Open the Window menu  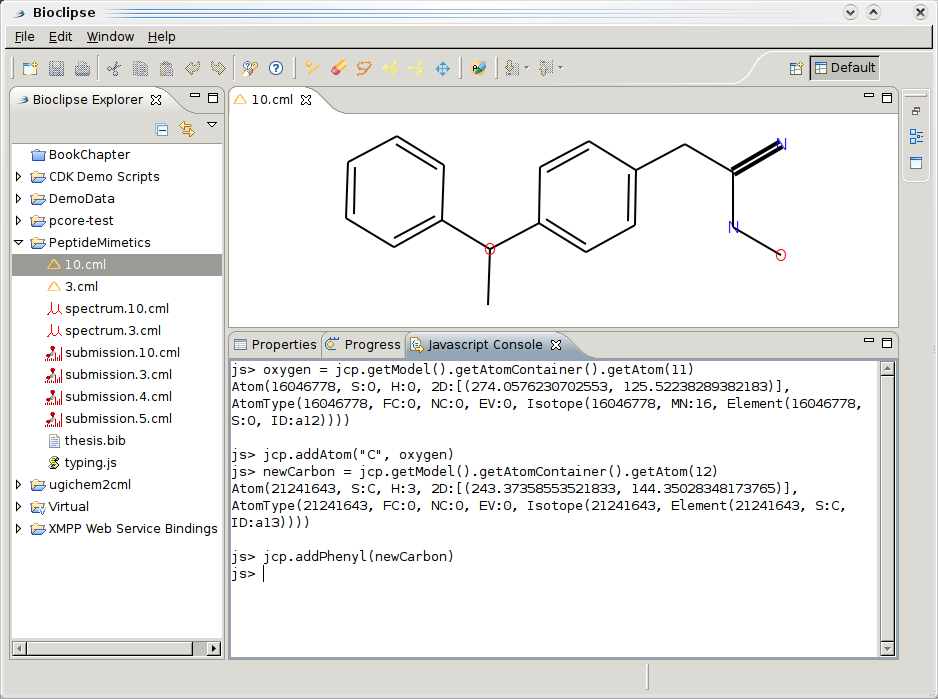pyautogui.click(x=110, y=37)
